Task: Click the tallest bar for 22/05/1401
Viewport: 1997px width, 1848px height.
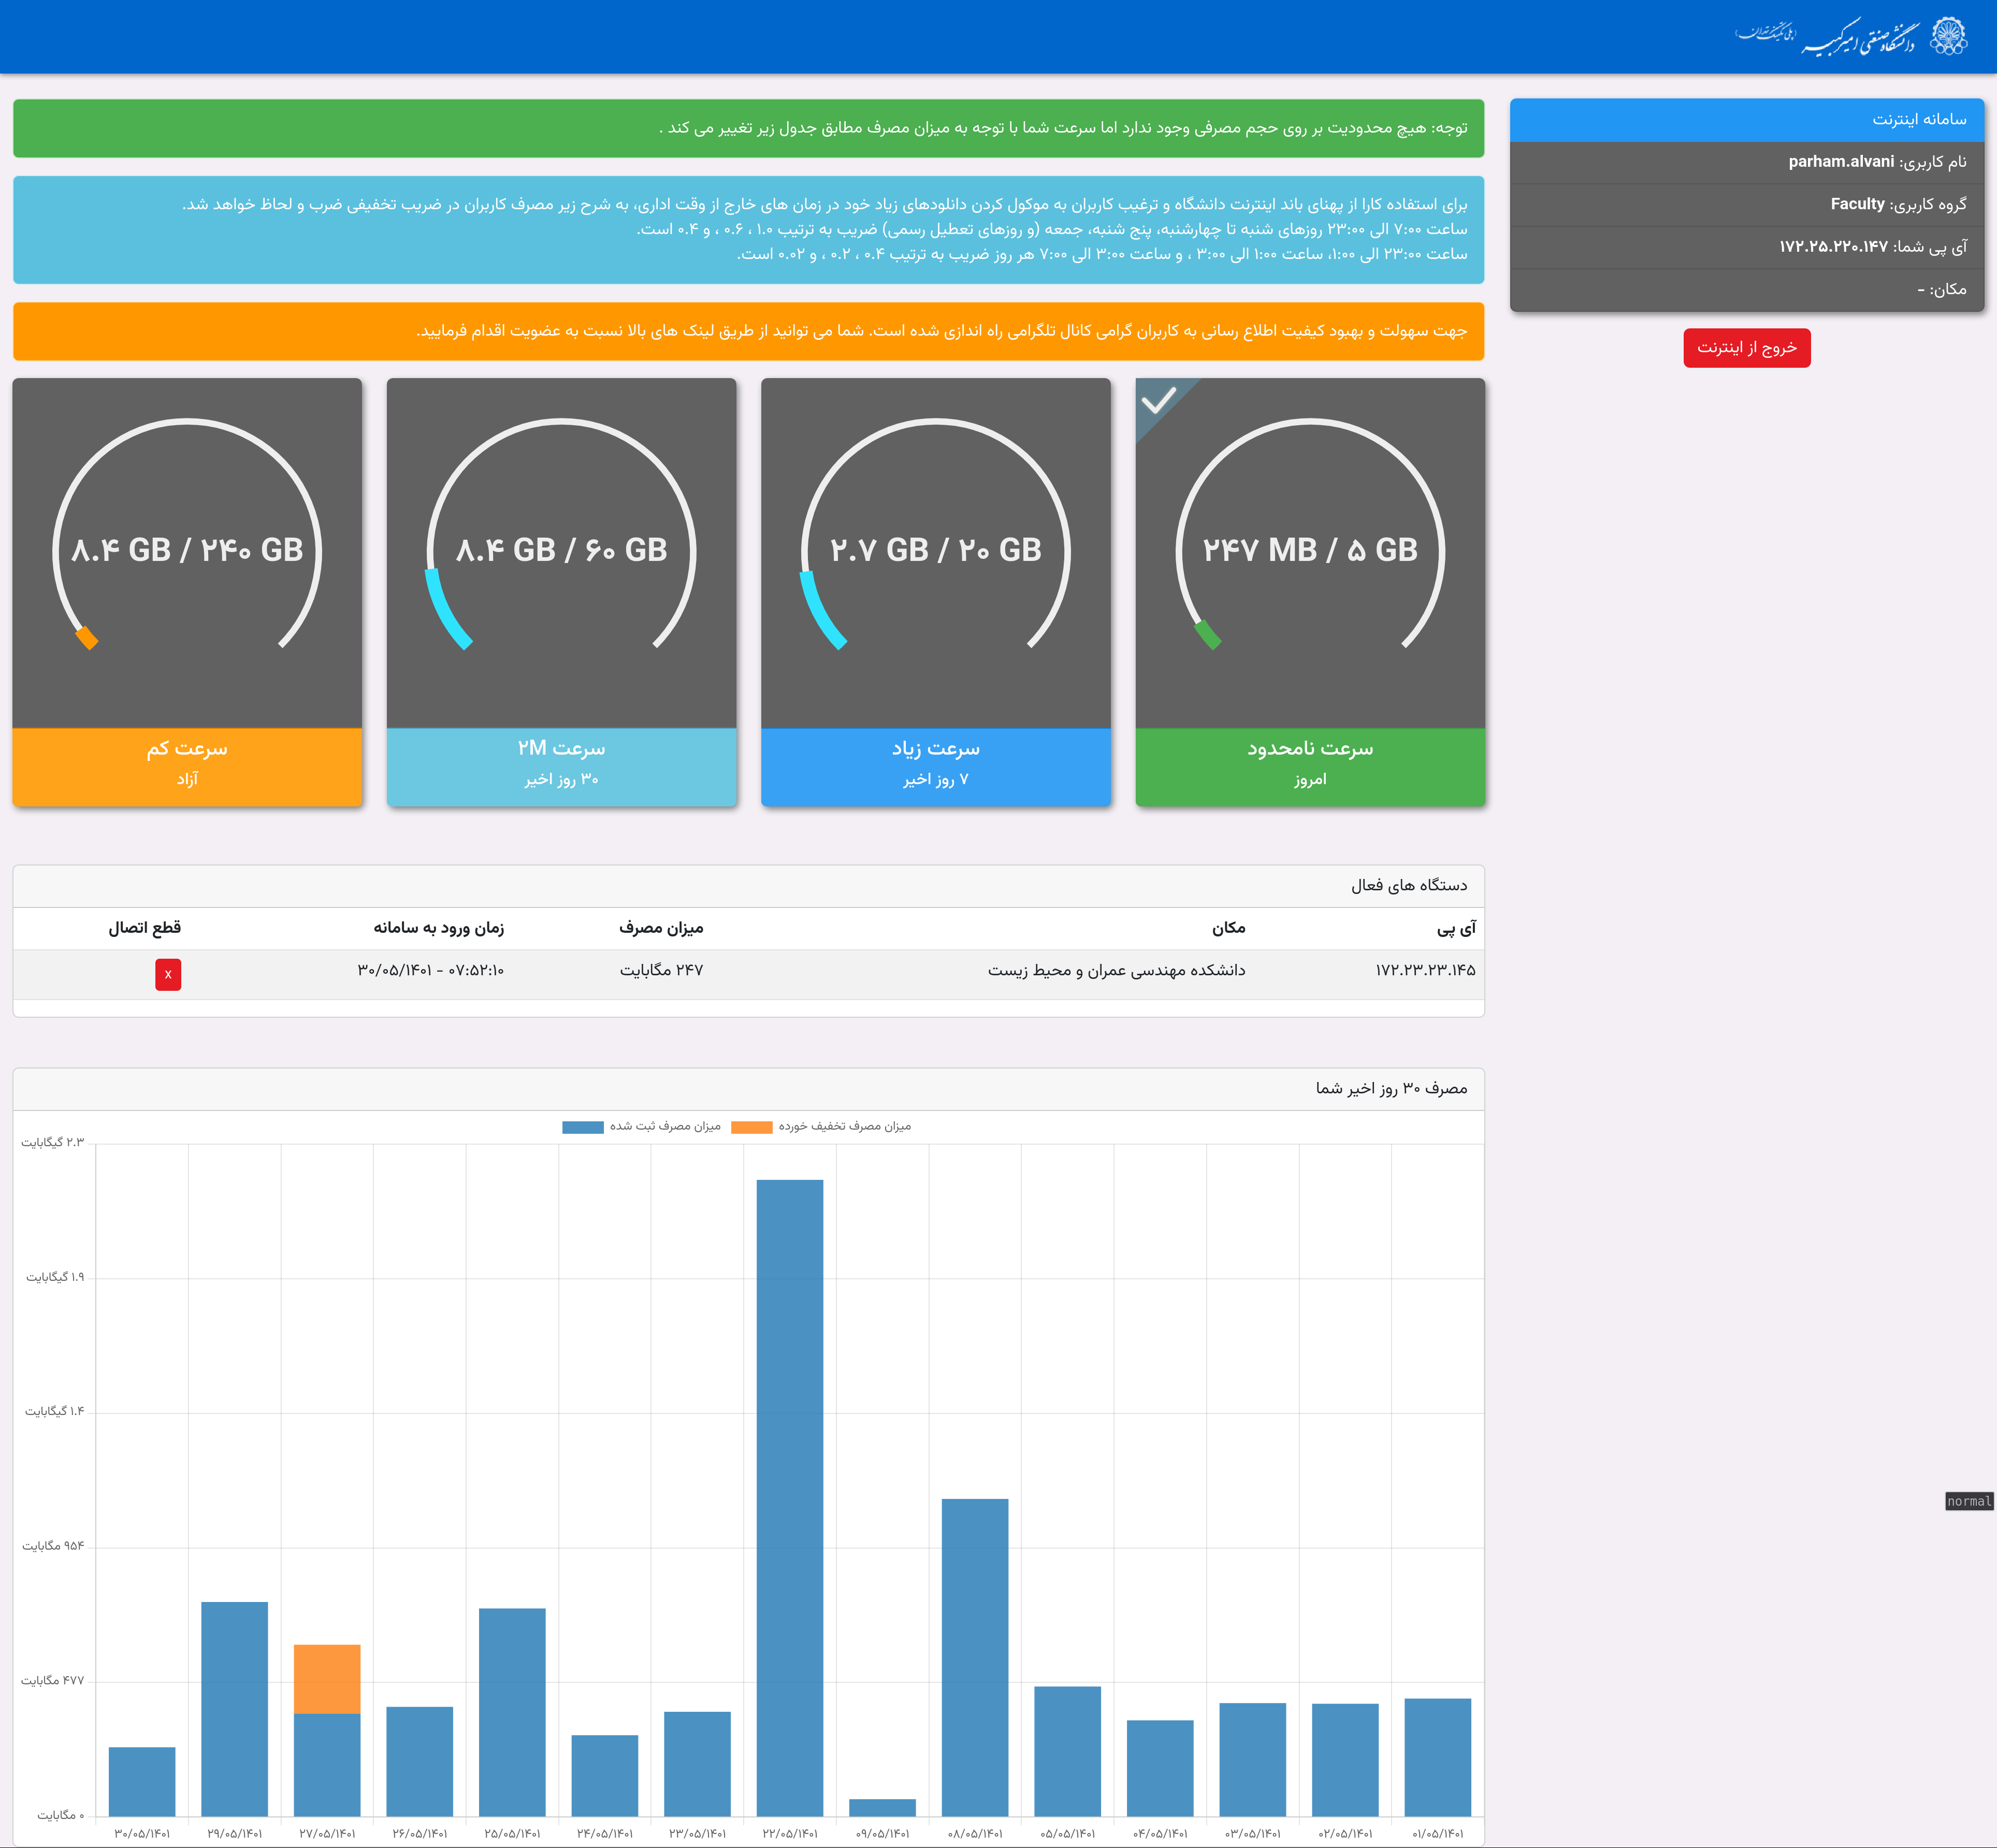Action: click(789, 1500)
